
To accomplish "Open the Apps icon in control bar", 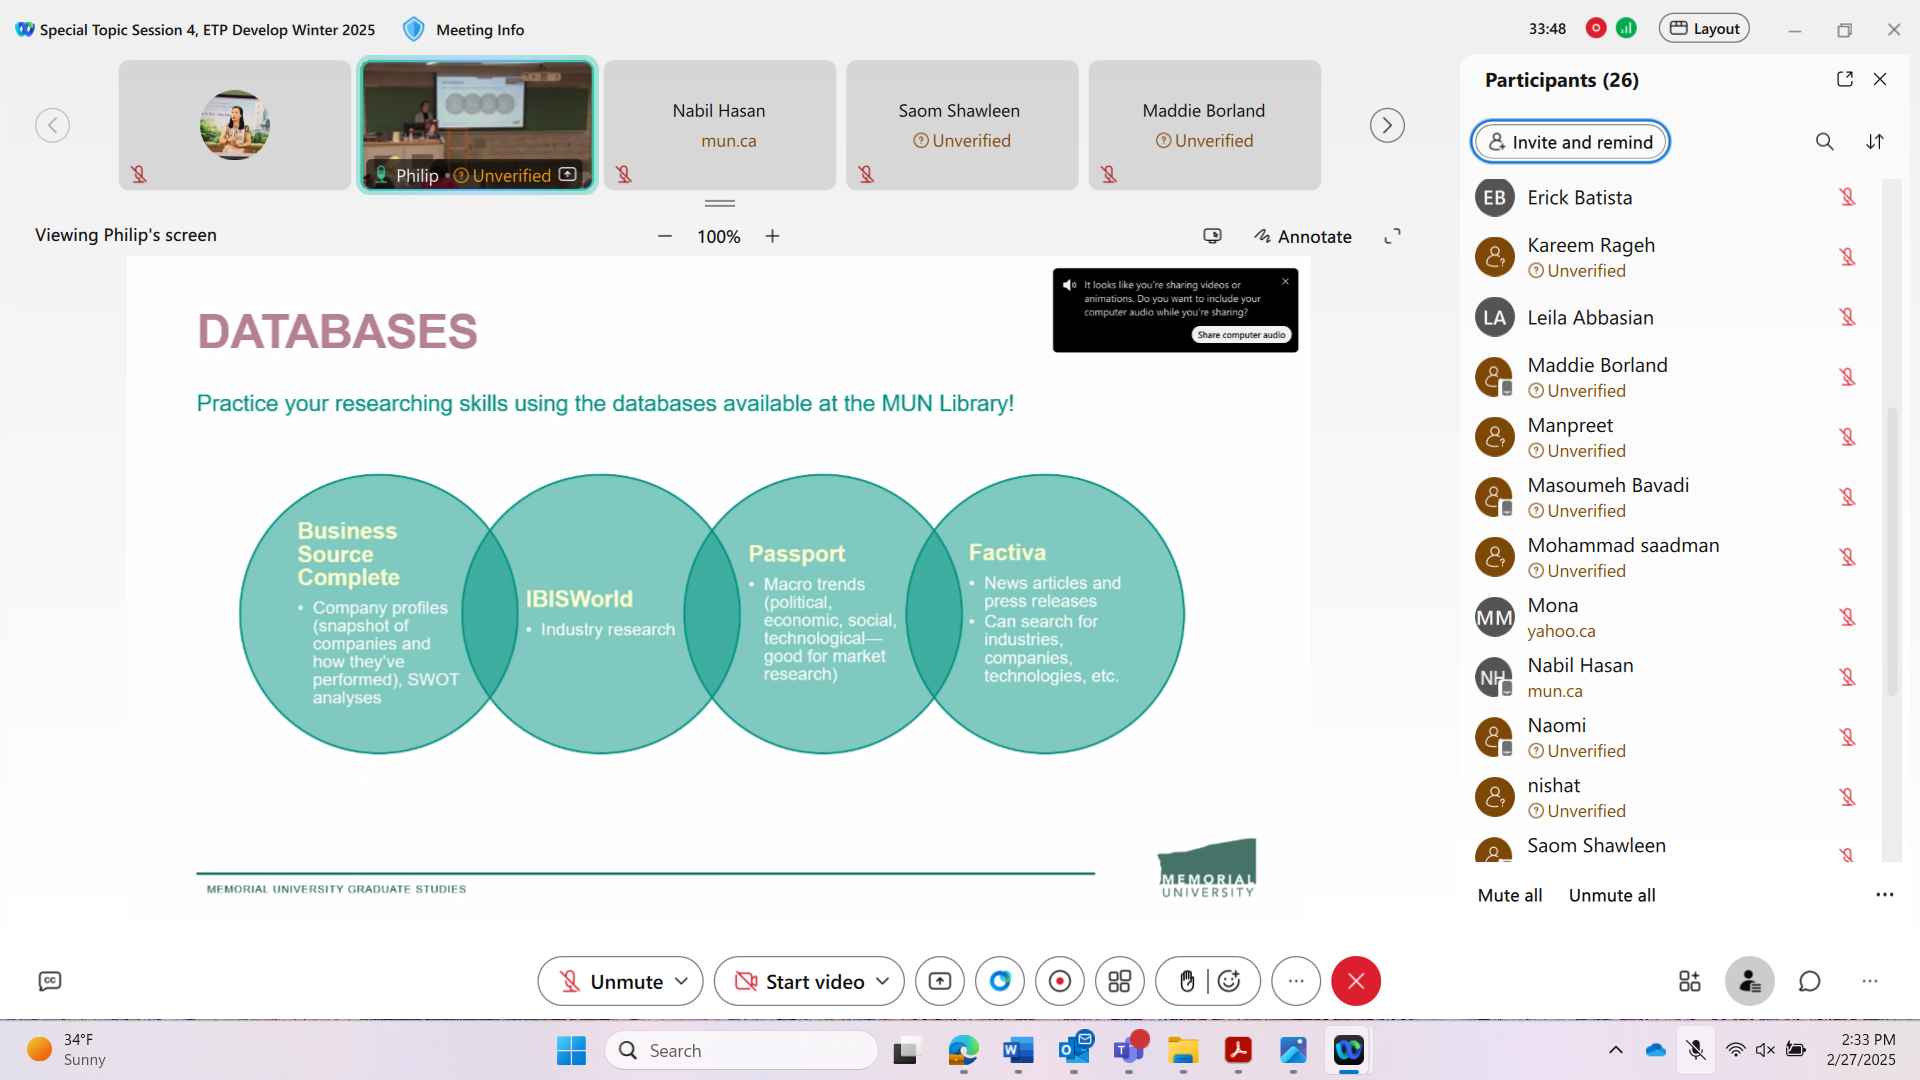I will coord(1690,981).
